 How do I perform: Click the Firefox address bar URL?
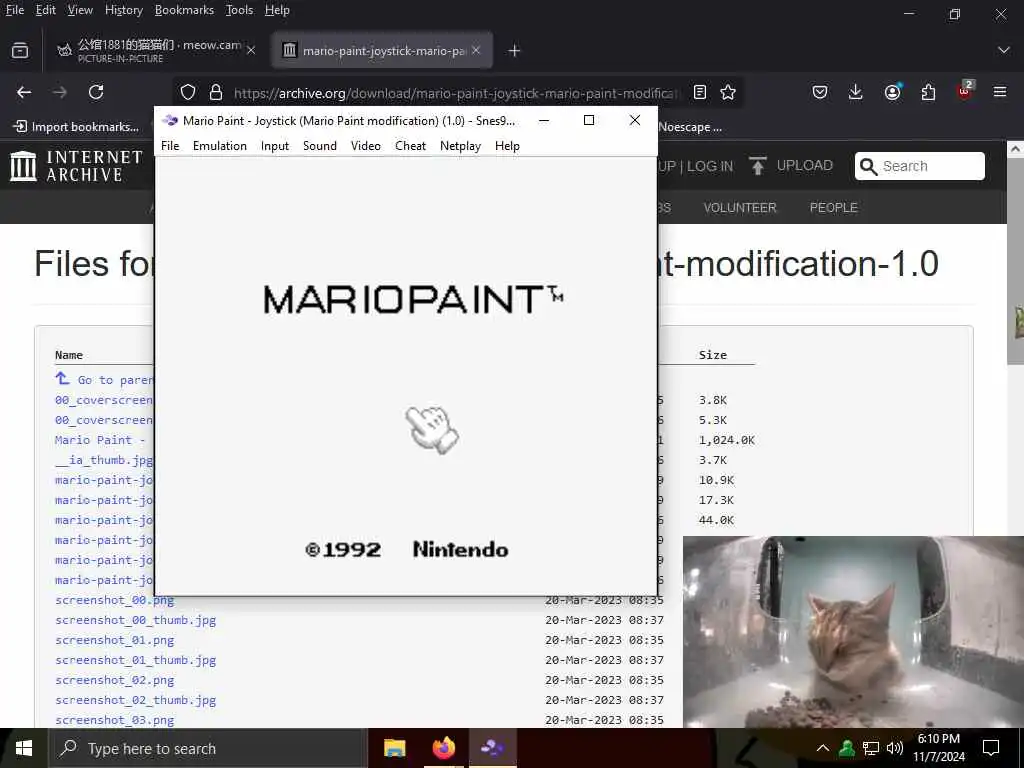455,93
